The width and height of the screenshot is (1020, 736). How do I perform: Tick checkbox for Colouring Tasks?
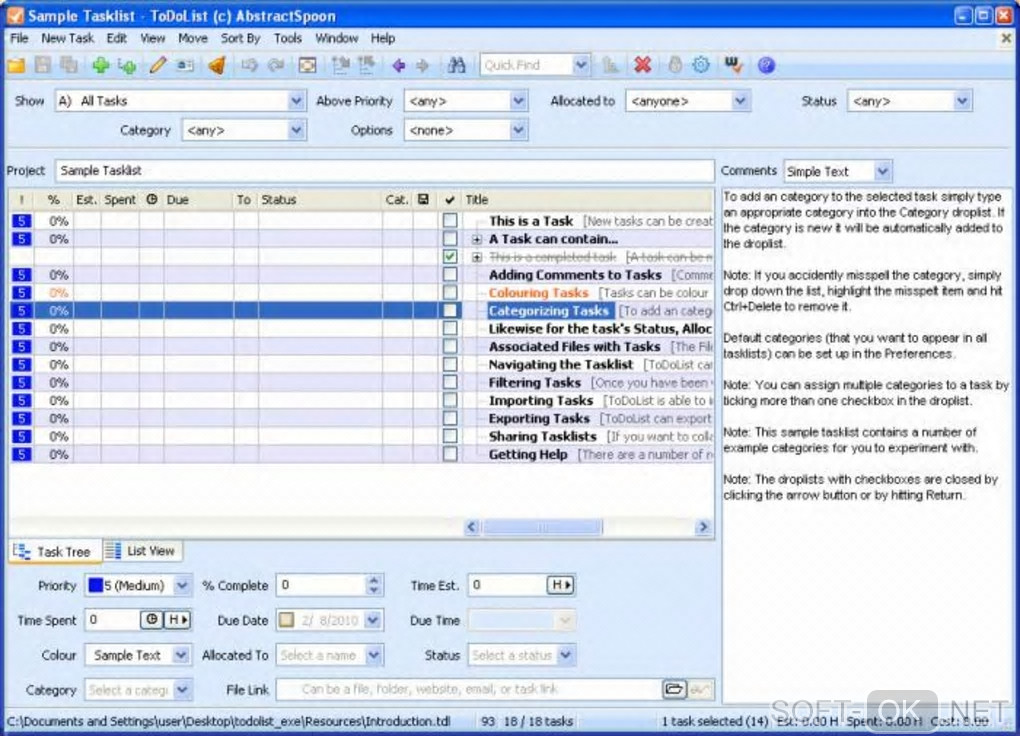pos(450,293)
